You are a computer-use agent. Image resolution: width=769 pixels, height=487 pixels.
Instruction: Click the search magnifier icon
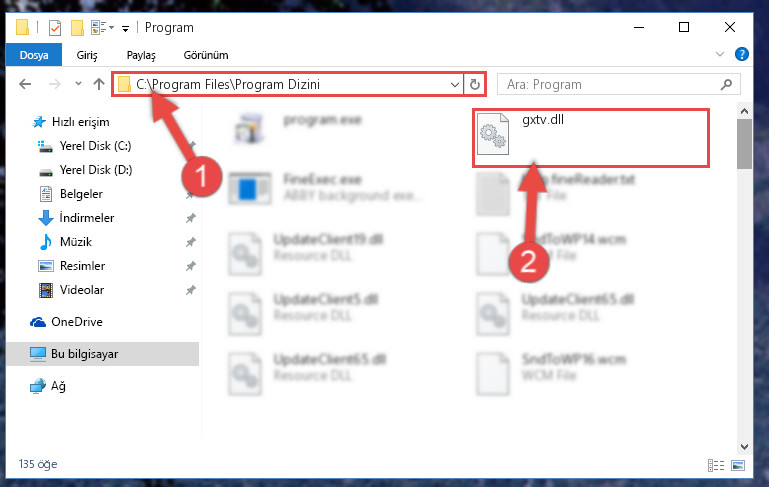(x=726, y=84)
